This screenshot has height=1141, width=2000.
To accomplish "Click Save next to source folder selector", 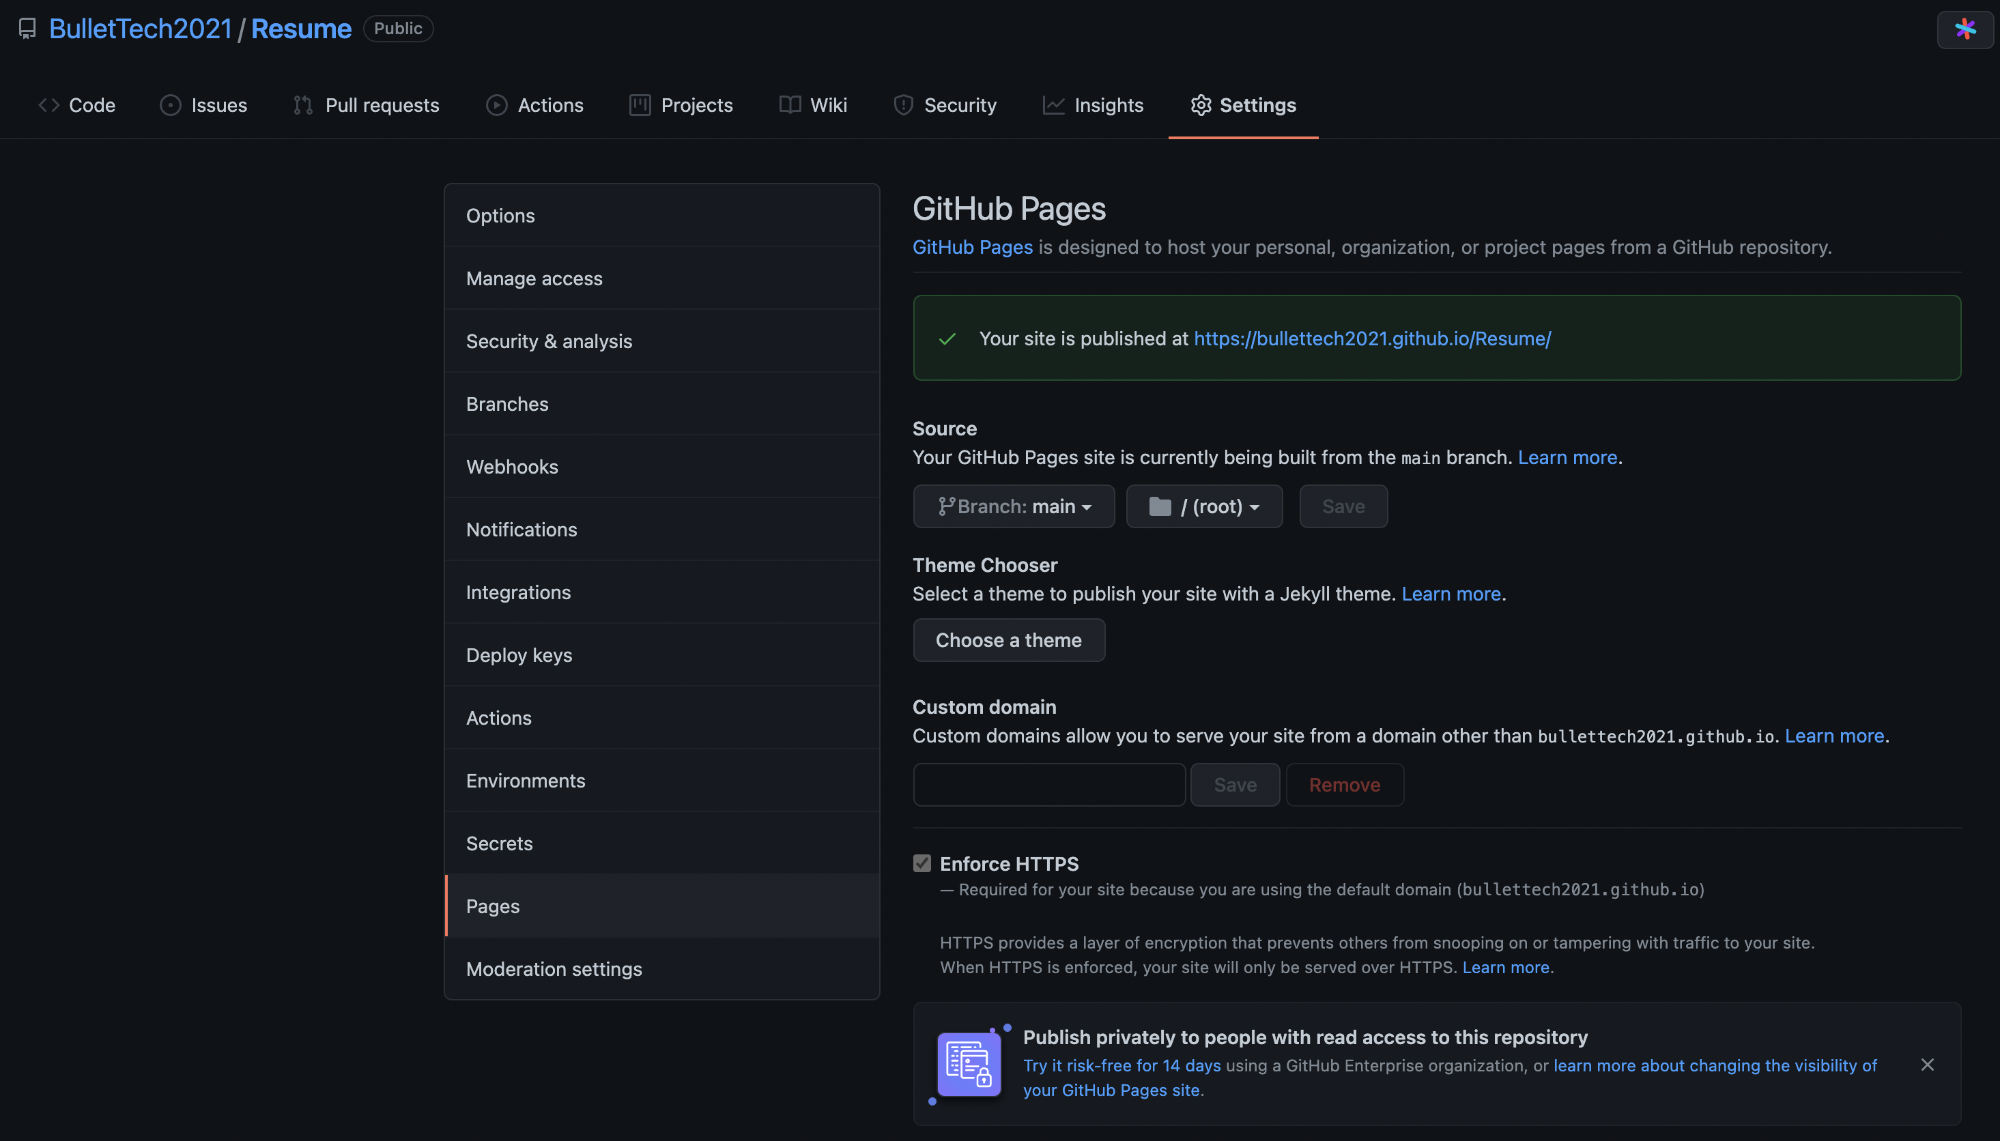I will [x=1343, y=506].
